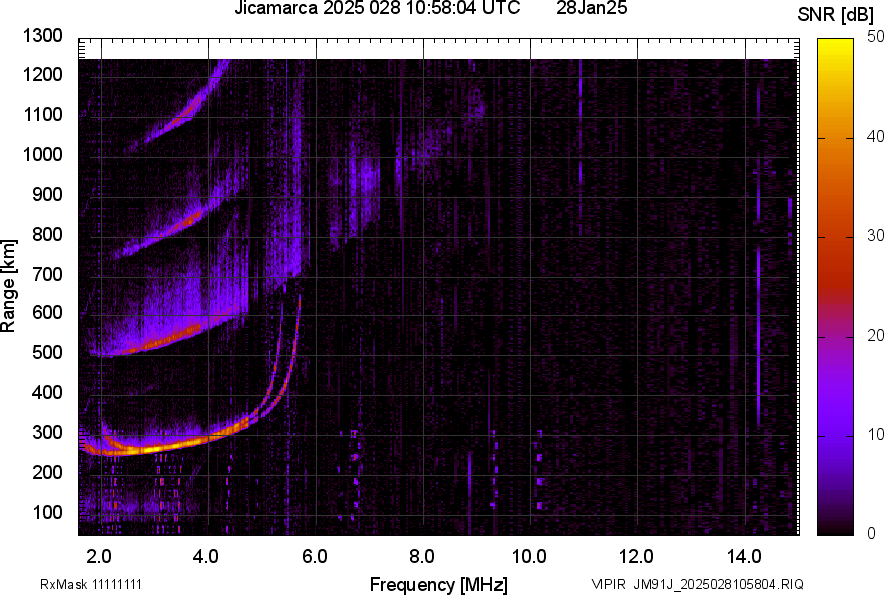Click the 28Jan25 date label
This screenshot has width=884, height=595.
click(x=589, y=9)
